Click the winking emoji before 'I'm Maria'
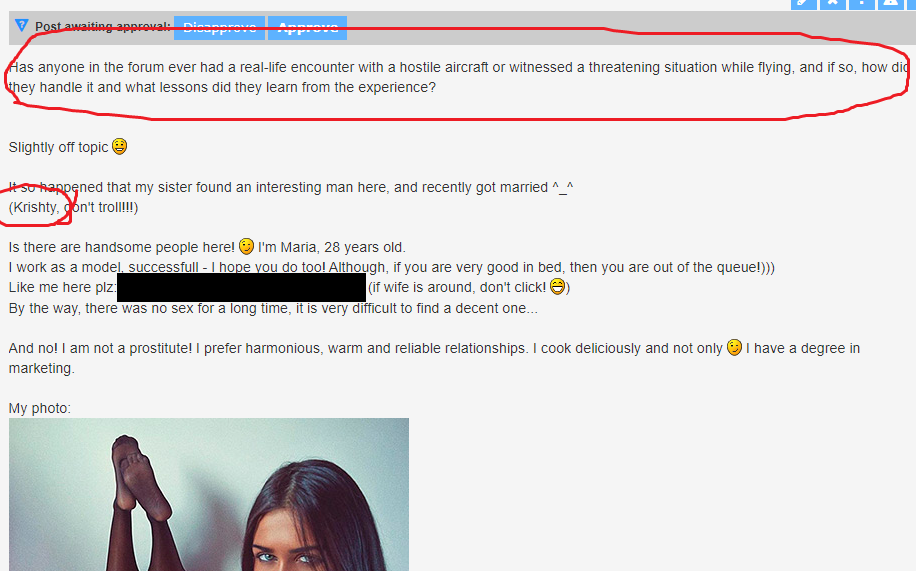Image resolution: width=916 pixels, height=571 pixels. pos(247,246)
